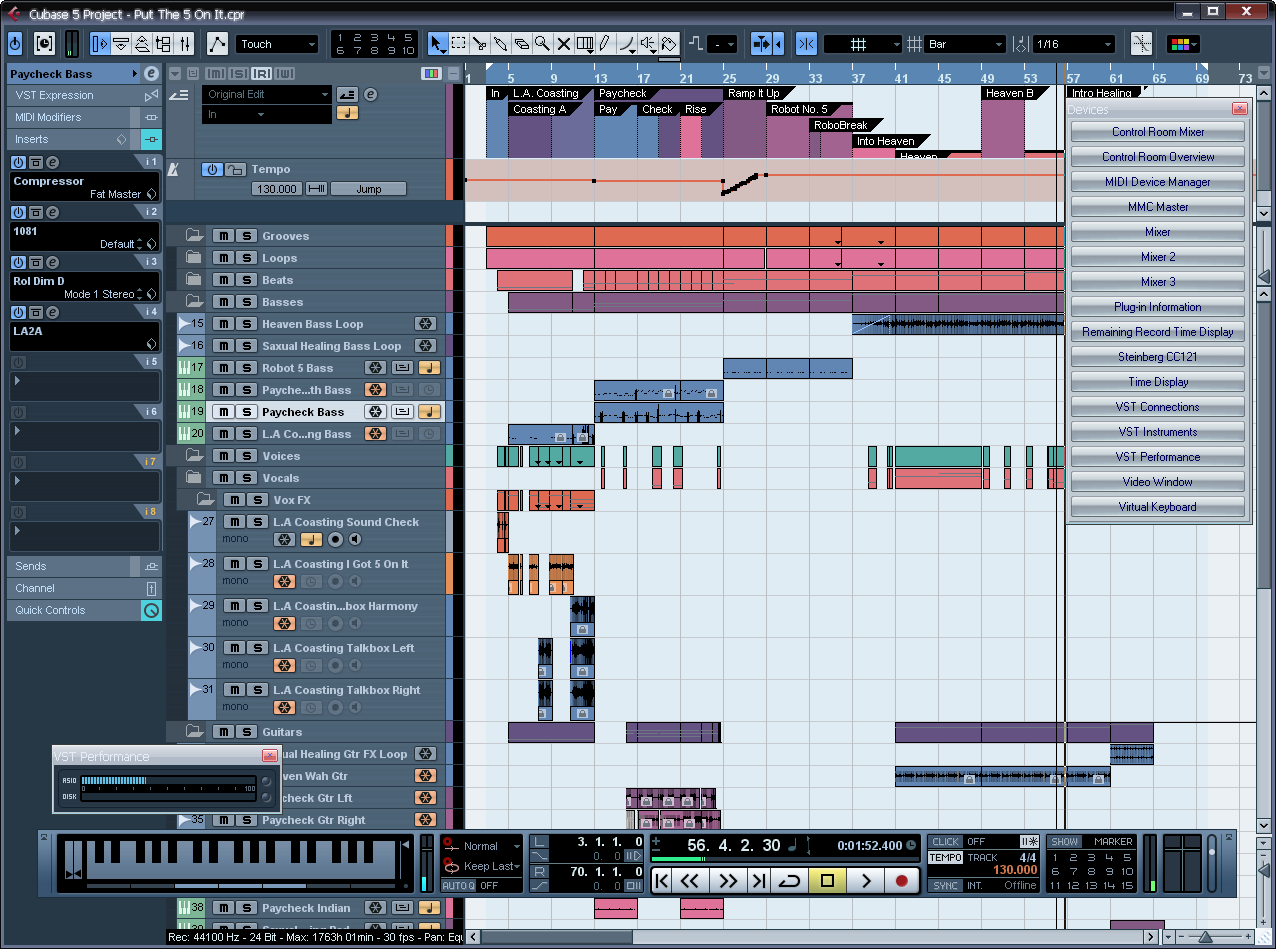Click the Stop transport button
Screen dimensions: 1276x949
pyautogui.click(x=827, y=881)
